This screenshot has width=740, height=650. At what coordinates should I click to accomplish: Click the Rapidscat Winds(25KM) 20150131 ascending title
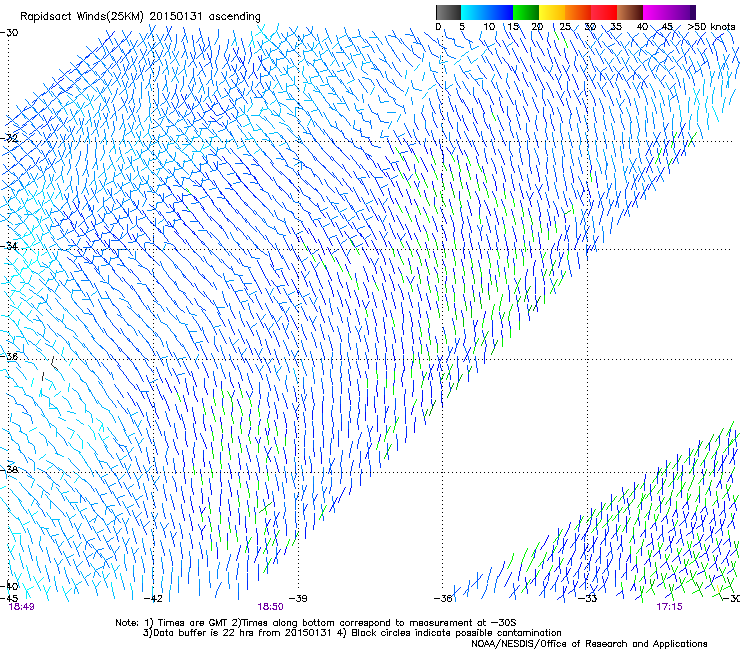(140, 17)
